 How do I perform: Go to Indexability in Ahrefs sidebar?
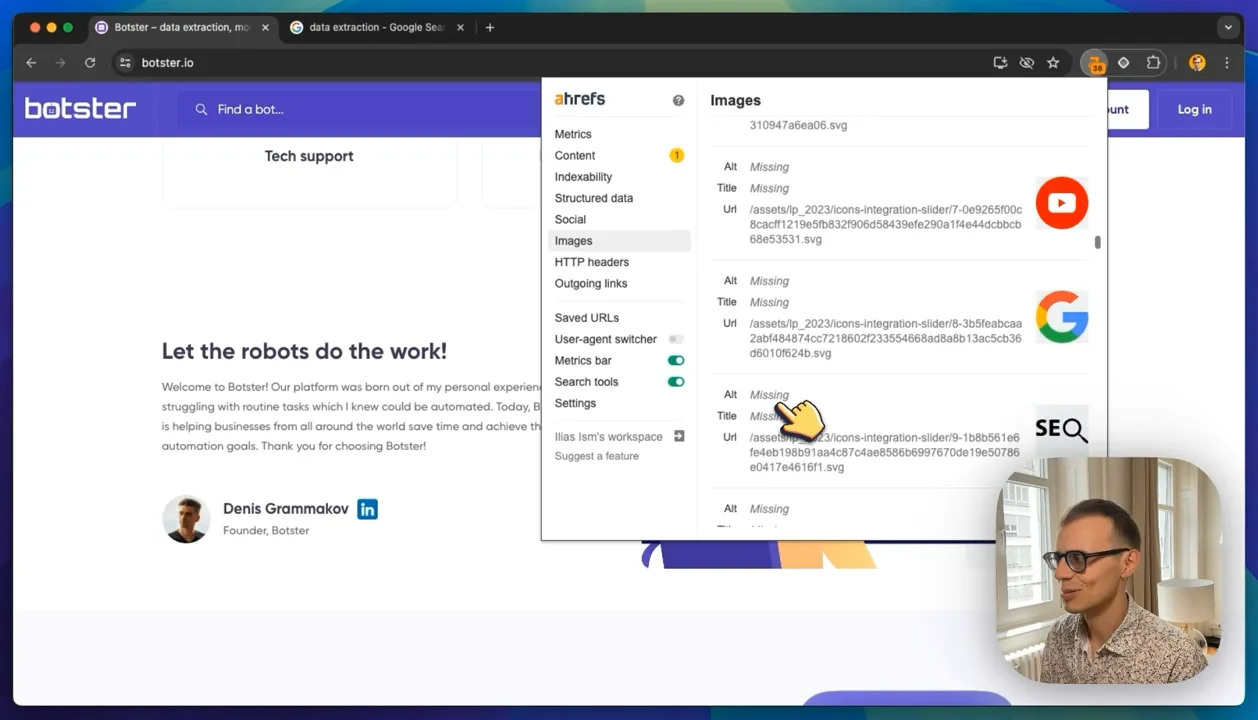pyautogui.click(x=583, y=177)
